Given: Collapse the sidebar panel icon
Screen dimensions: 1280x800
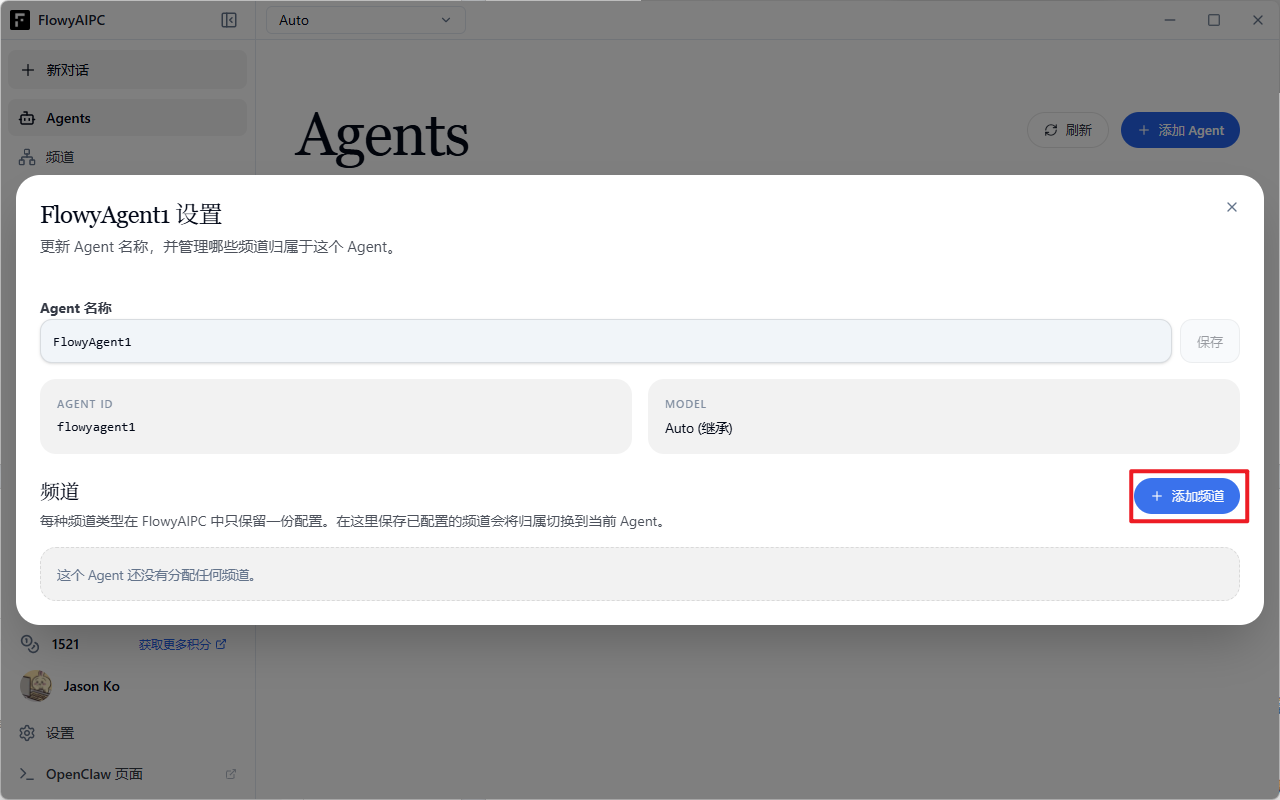Looking at the screenshot, I should tap(229, 20).
